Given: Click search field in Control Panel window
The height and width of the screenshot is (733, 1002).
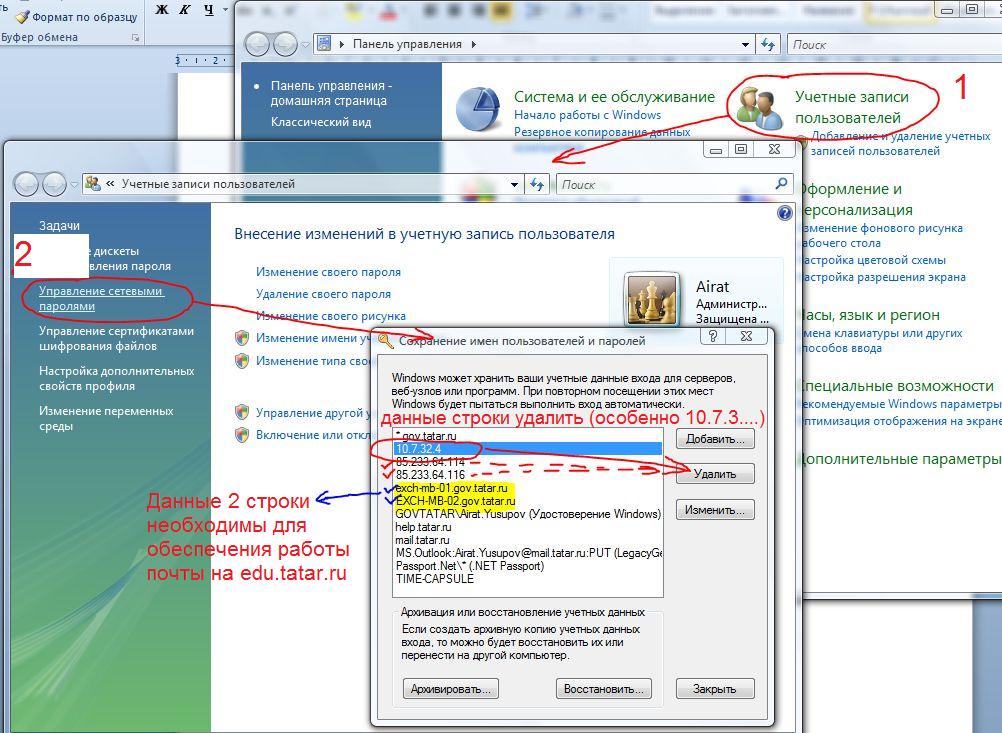Looking at the screenshot, I should coord(893,45).
